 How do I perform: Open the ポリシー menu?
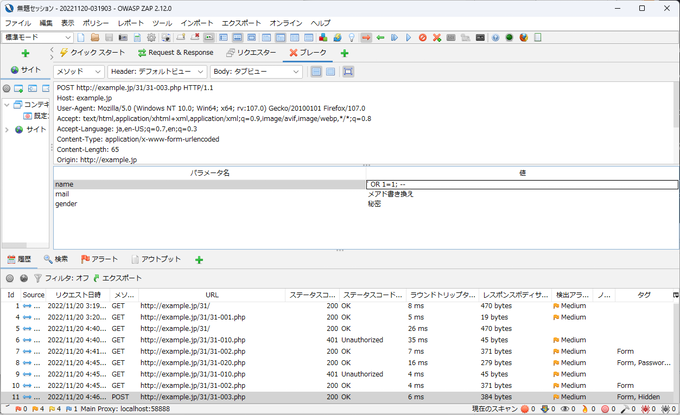click(95, 23)
